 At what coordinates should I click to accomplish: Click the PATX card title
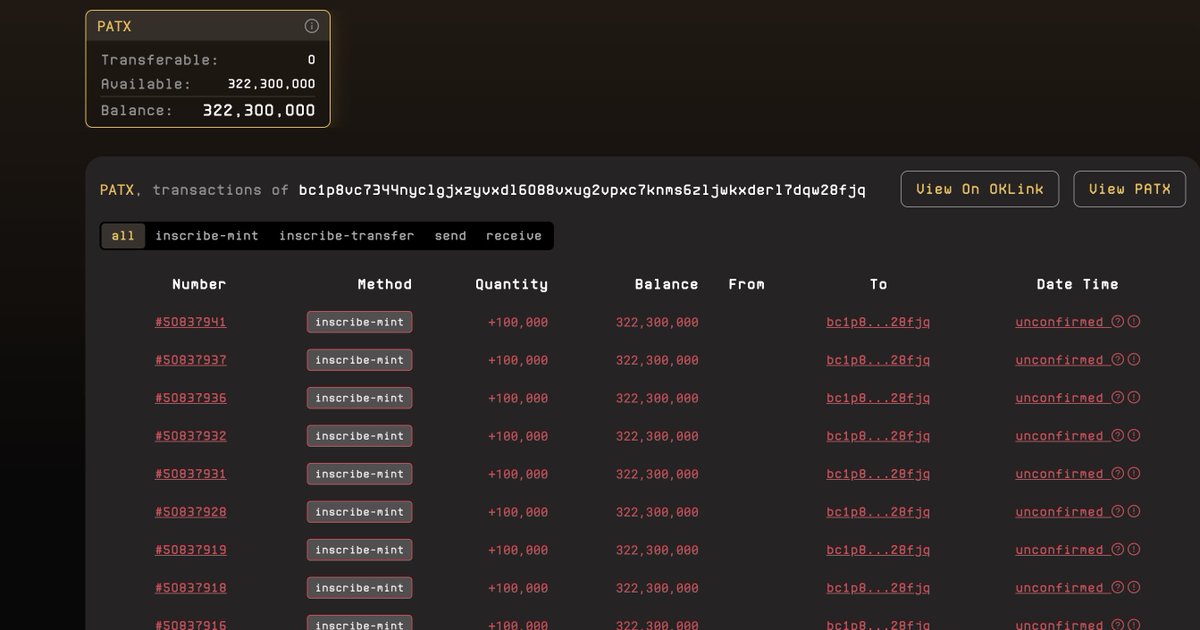tap(114, 27)
